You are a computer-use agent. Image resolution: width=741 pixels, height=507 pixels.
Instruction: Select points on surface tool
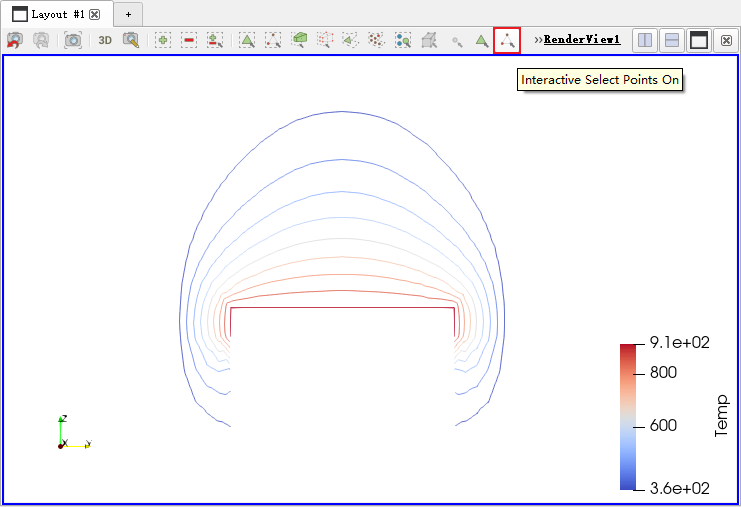pos(272,40)
